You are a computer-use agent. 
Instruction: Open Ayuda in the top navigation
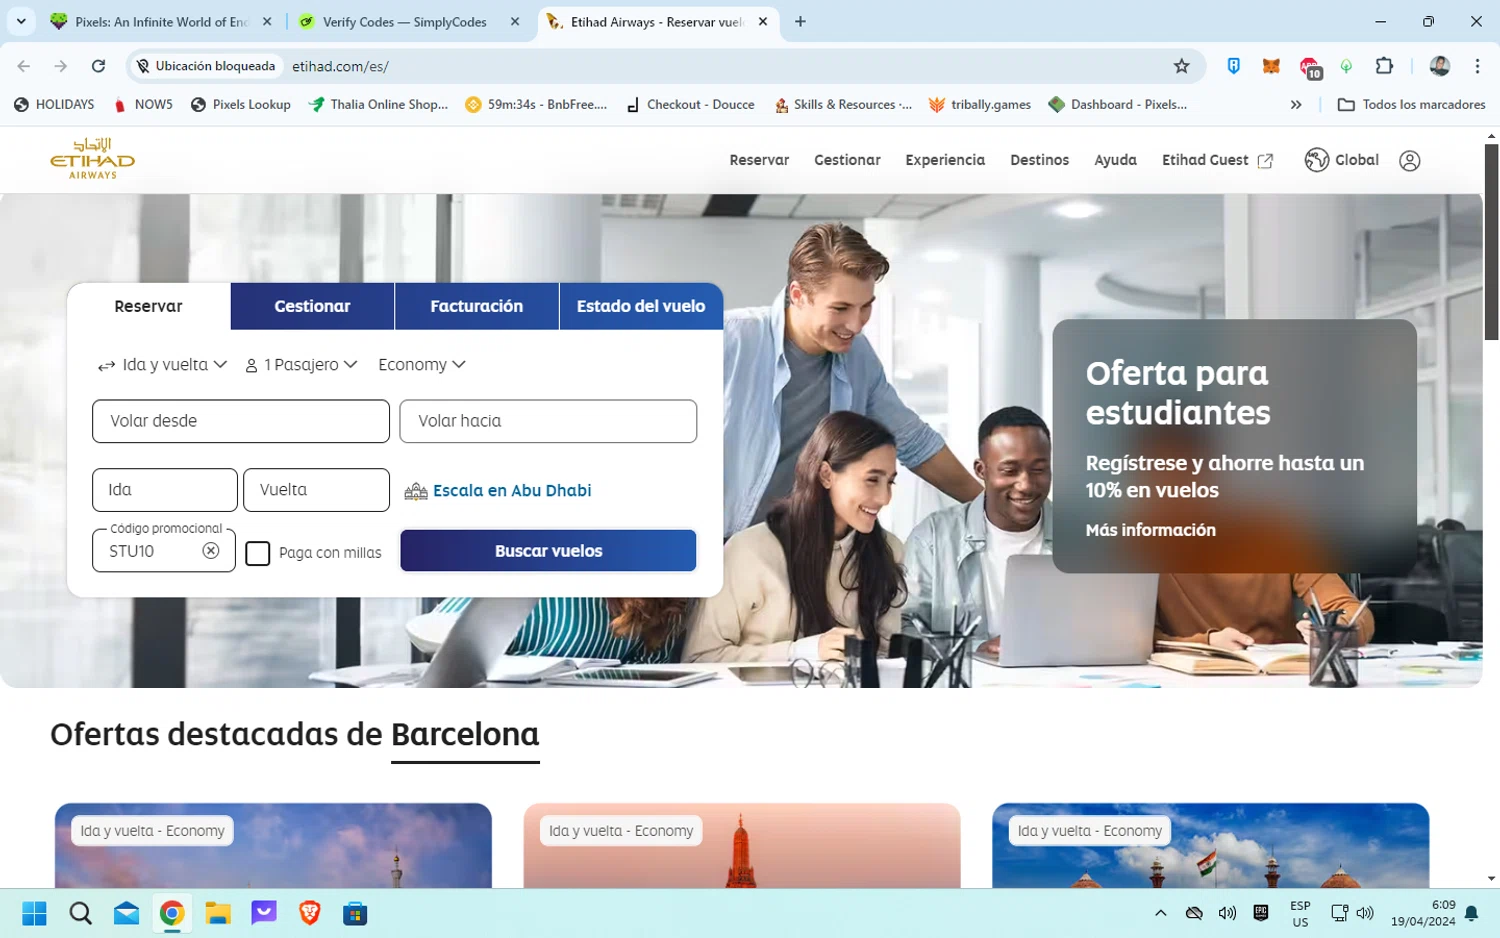click(1115, 160)
